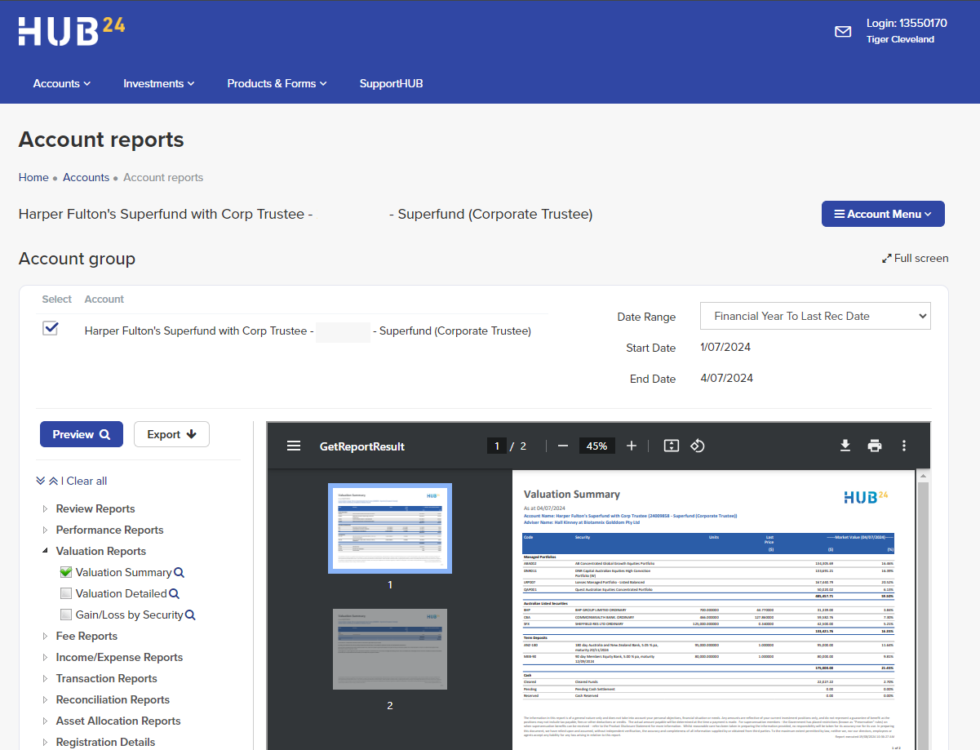Print the report with the printer icon
The height and width of the screenshot is (750, 980).
pos(875,446)
